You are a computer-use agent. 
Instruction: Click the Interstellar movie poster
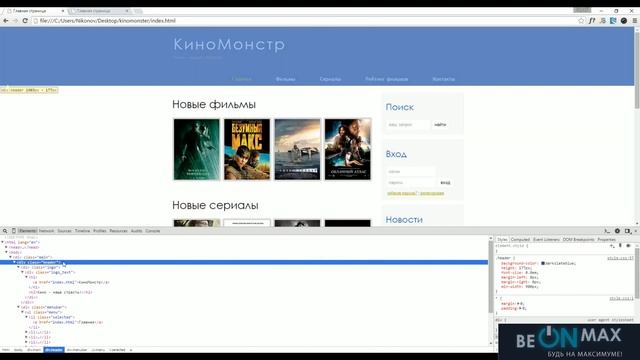click(x=297, y=149)
